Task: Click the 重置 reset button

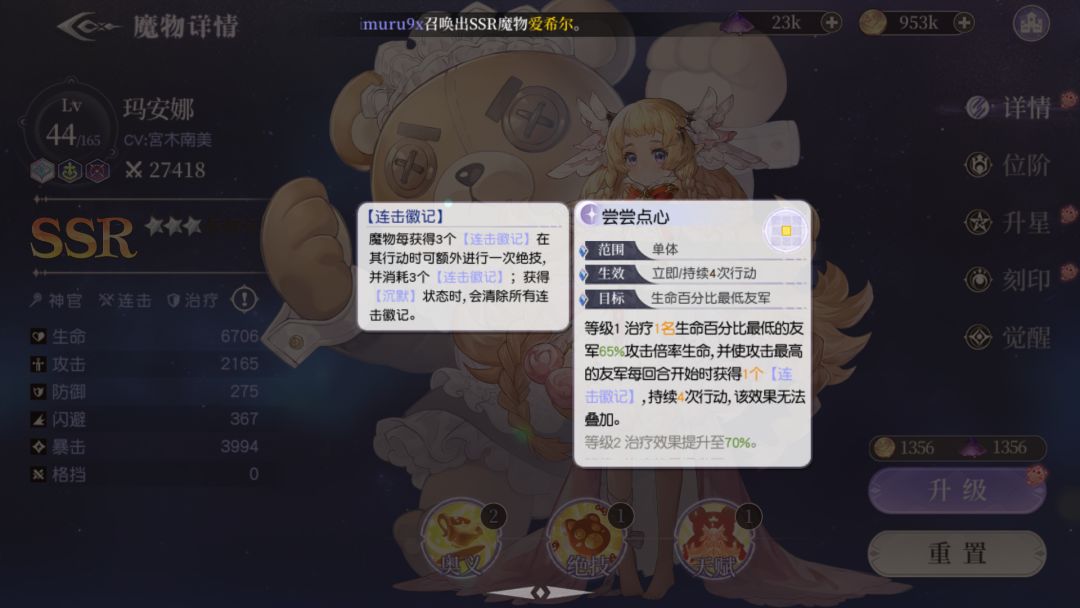Action: pyautogui.click(x=957, y=553)
